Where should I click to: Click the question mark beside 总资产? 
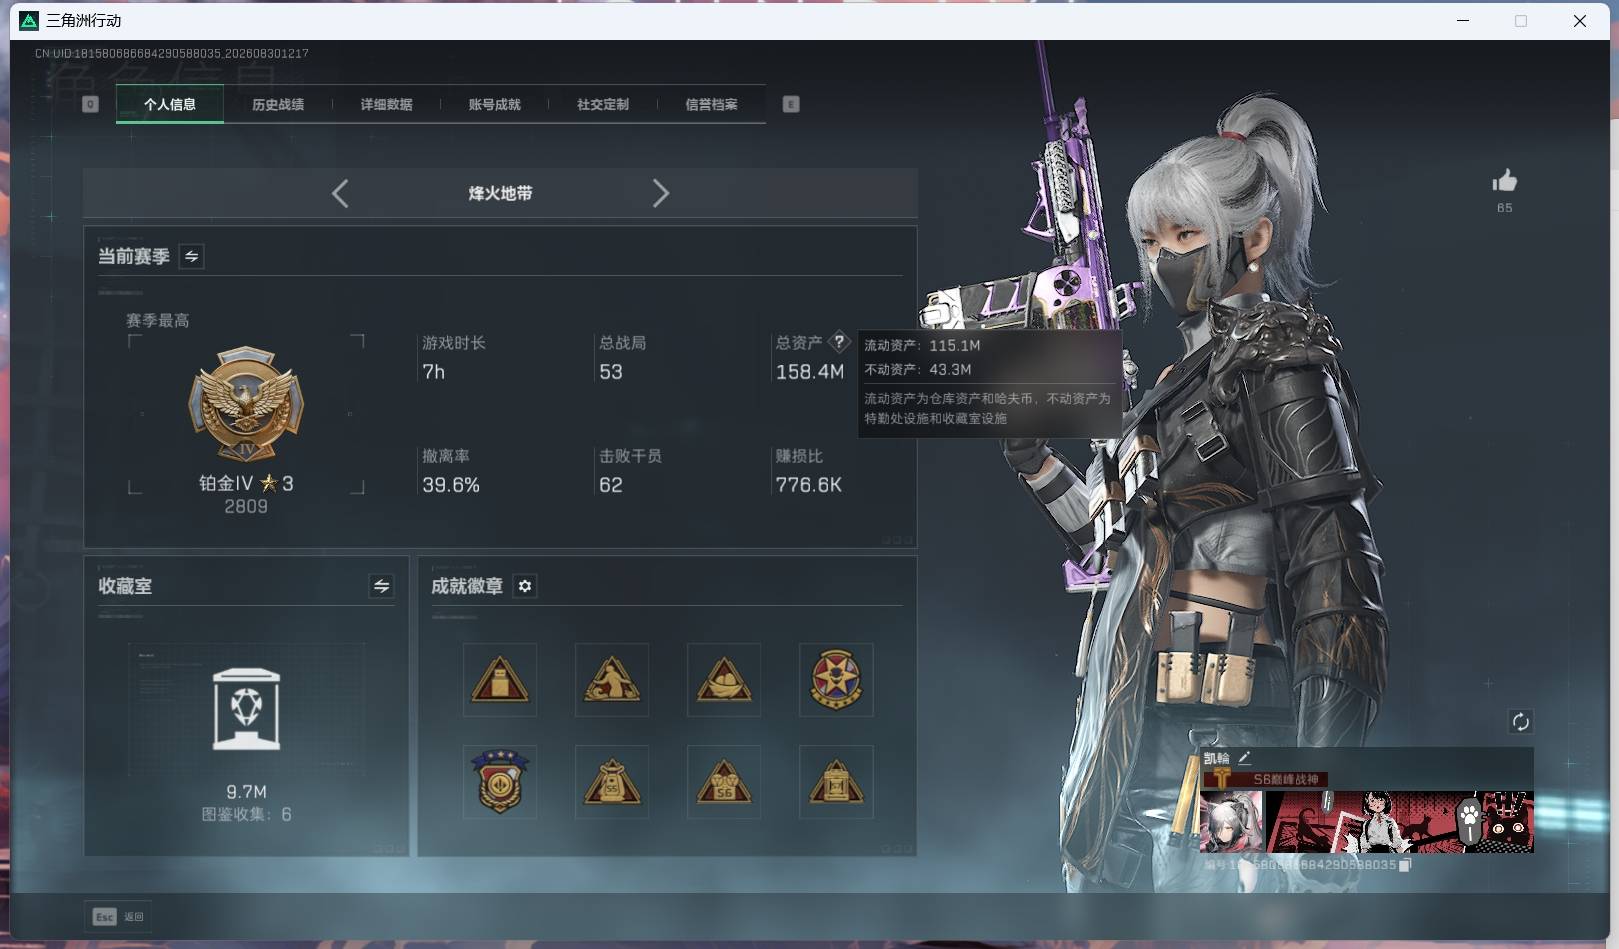(x=839, y=341)
